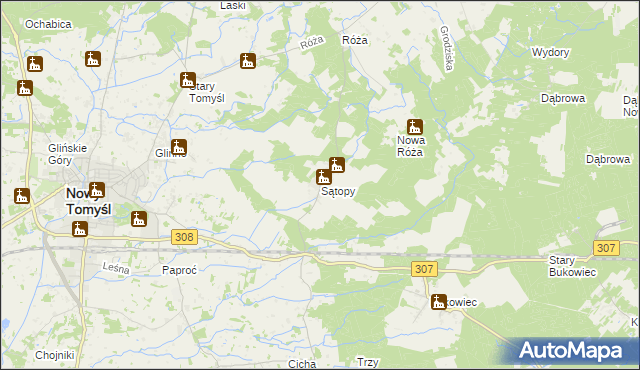Click the church icon at Stary Tomyśl
The width and height of the screenshot is (640, 370).
pos(188,80)
